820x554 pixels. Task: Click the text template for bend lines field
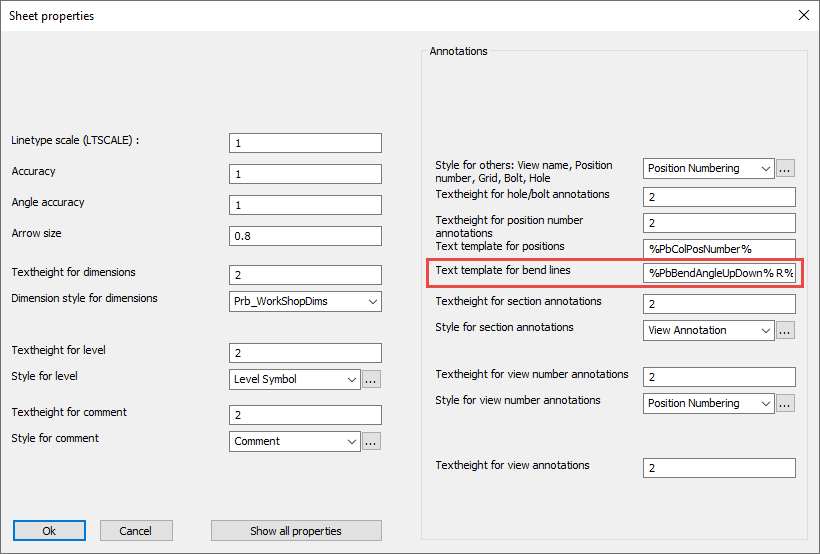point(719,273)
